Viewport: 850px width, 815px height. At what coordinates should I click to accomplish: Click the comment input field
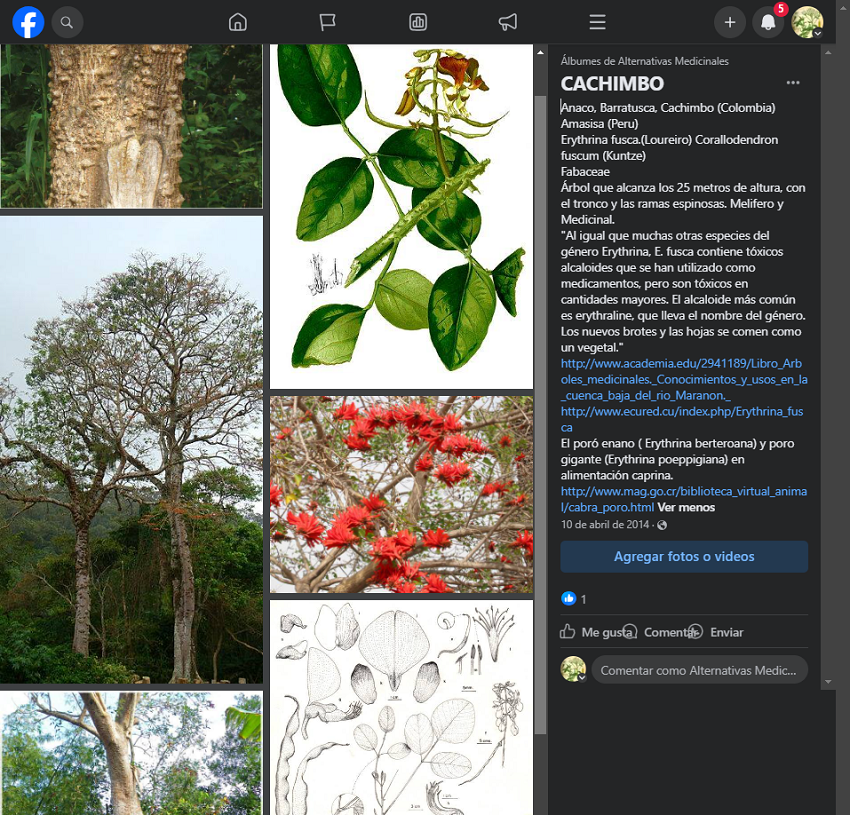point(698,670)
